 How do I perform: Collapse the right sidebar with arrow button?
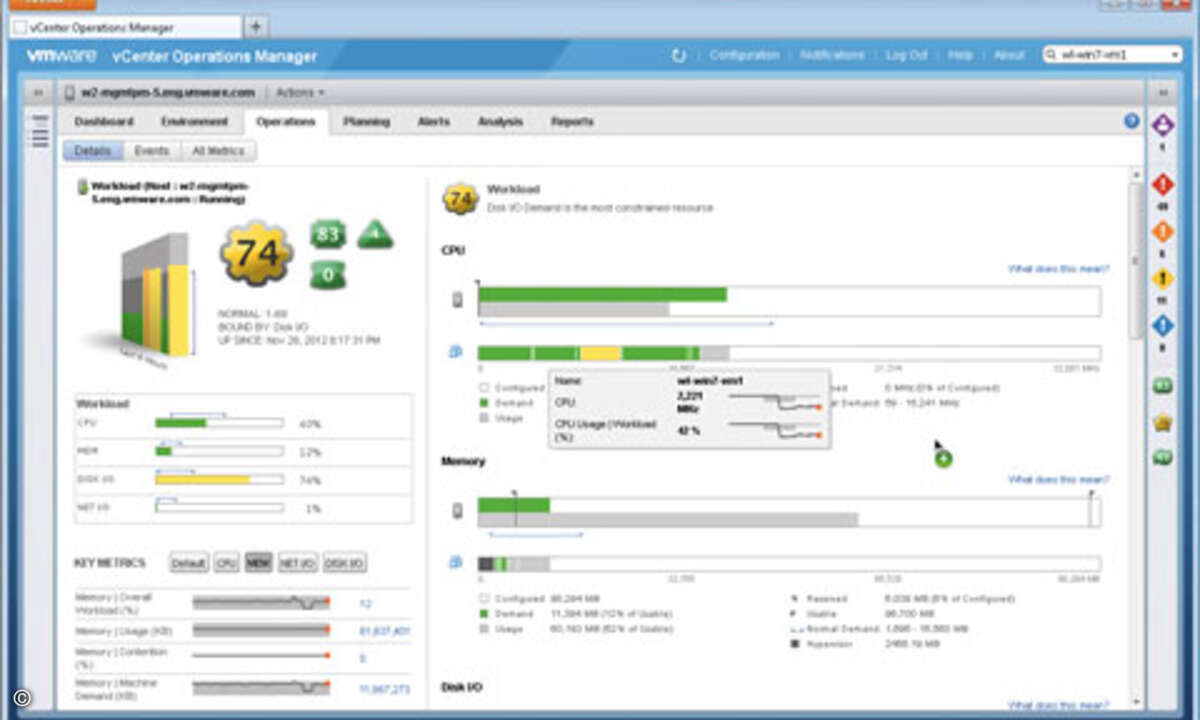(1161, 93)
